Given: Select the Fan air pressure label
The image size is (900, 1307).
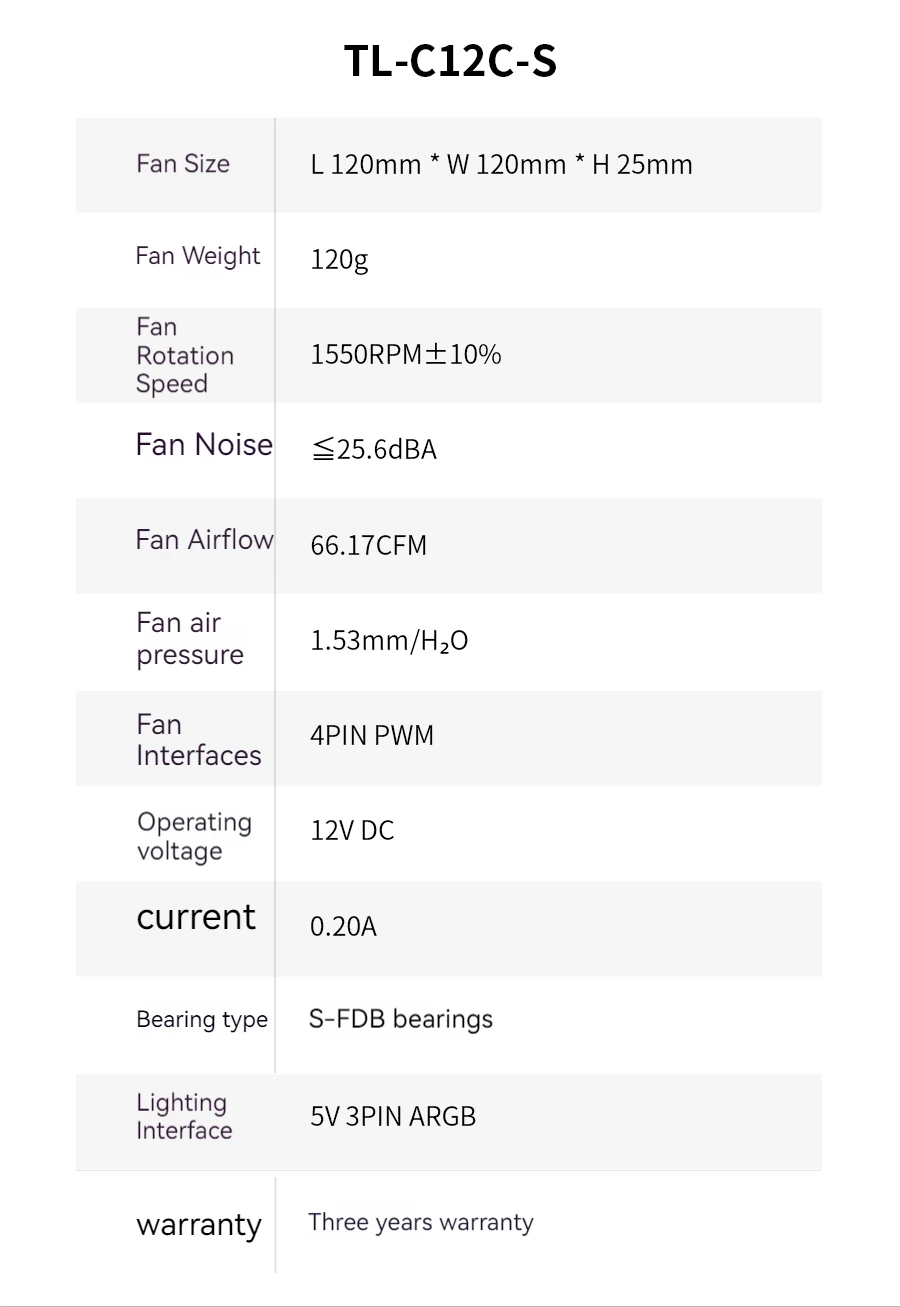Looking at the screenshot, I should (x=190, y=639).
